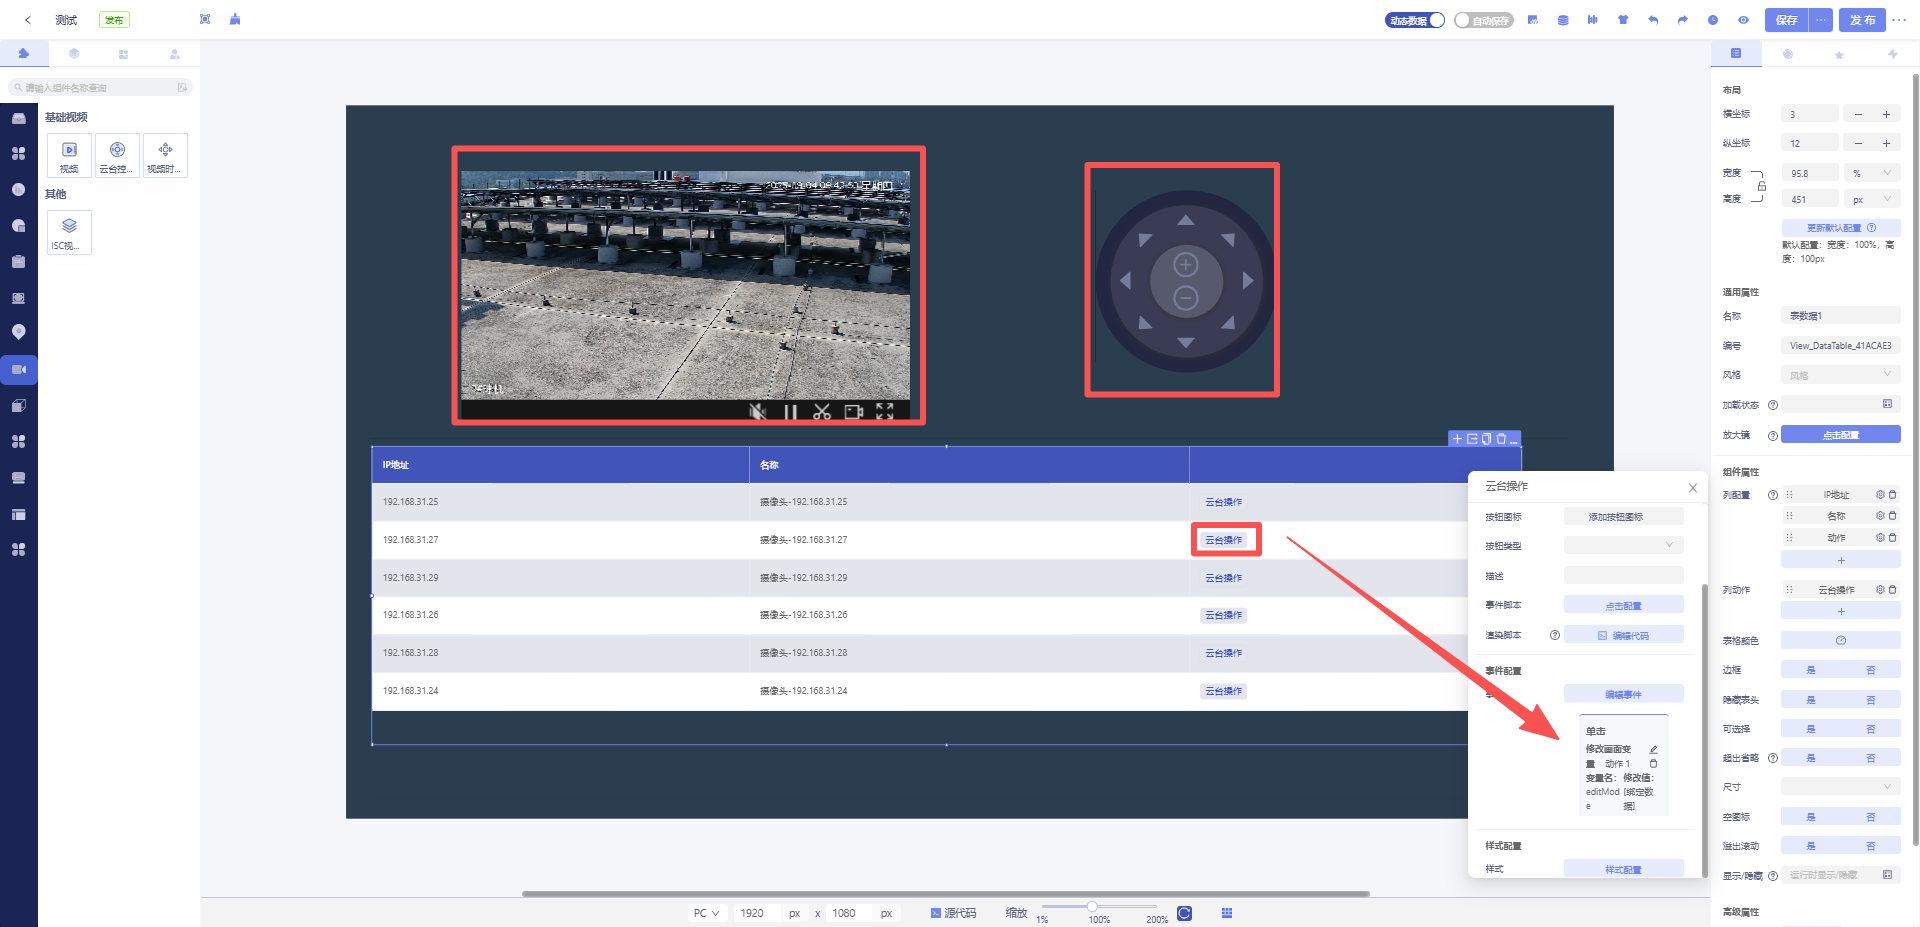Viewport: 1920px width, 927px height.
Task: Select the 视频 component
Action: pos(69,156)
